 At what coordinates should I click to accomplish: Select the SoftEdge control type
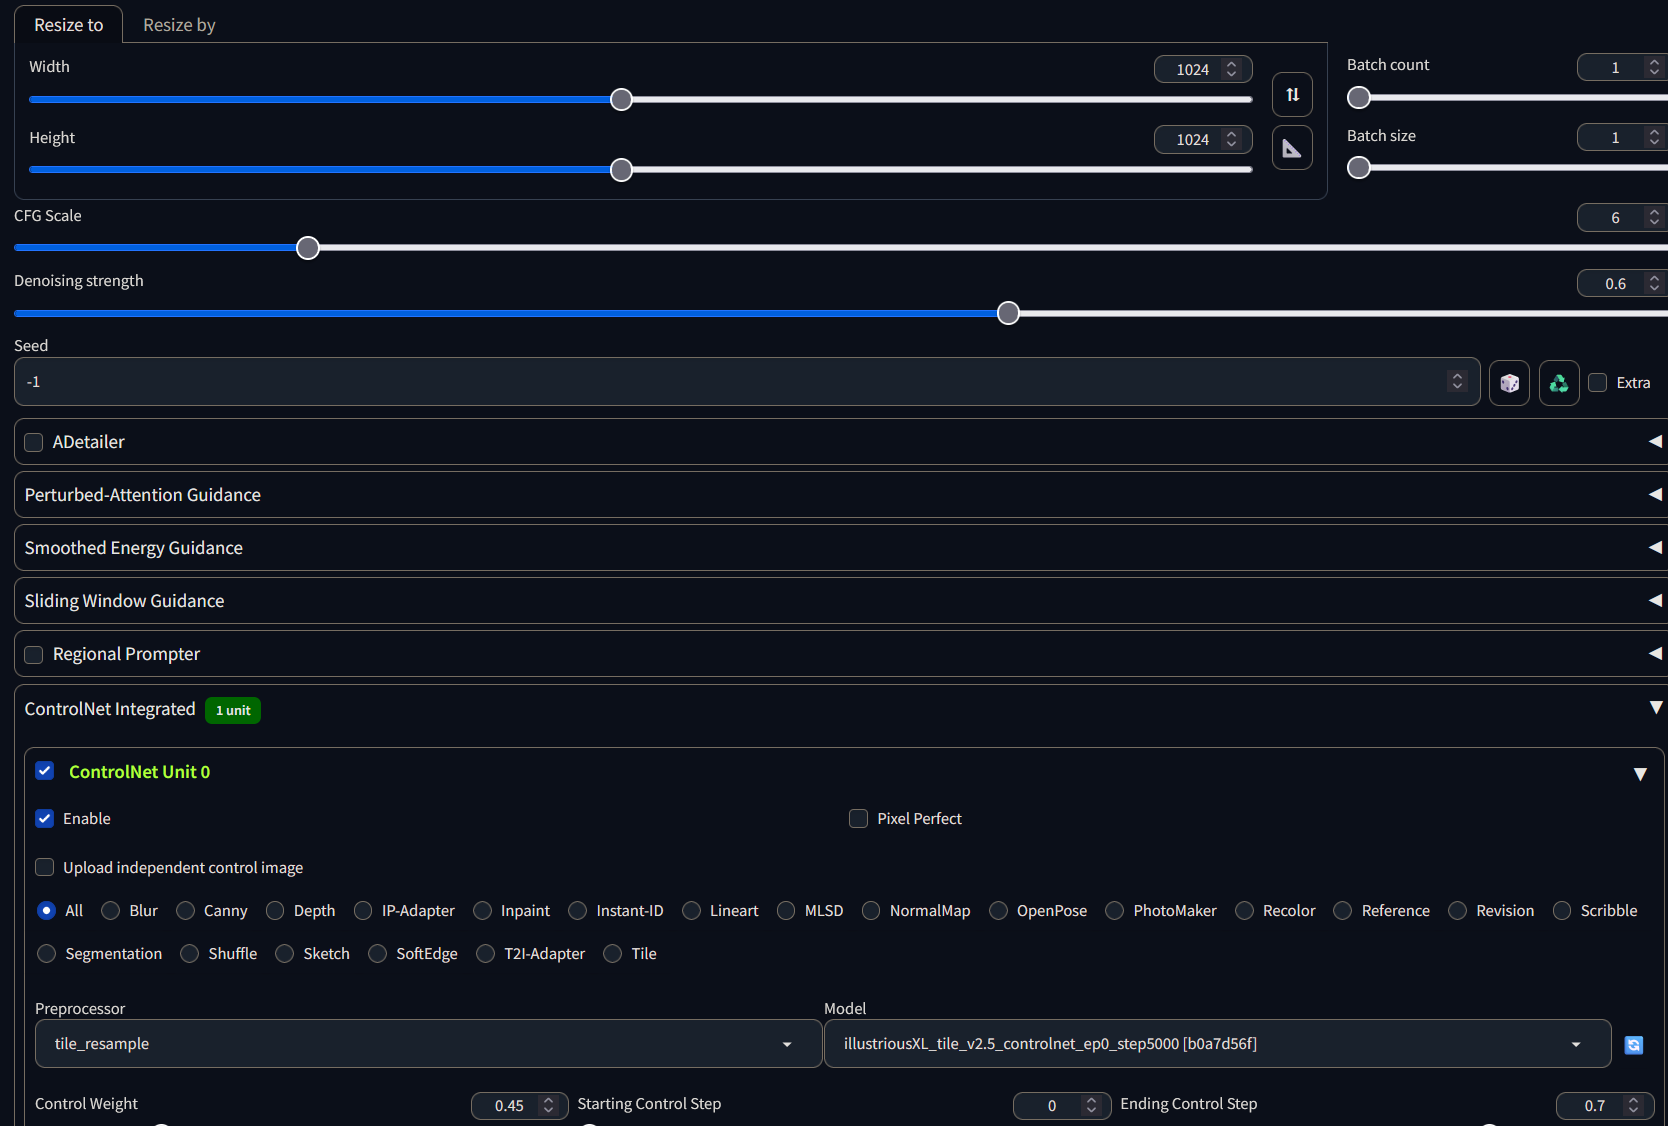tap(378, 954)
